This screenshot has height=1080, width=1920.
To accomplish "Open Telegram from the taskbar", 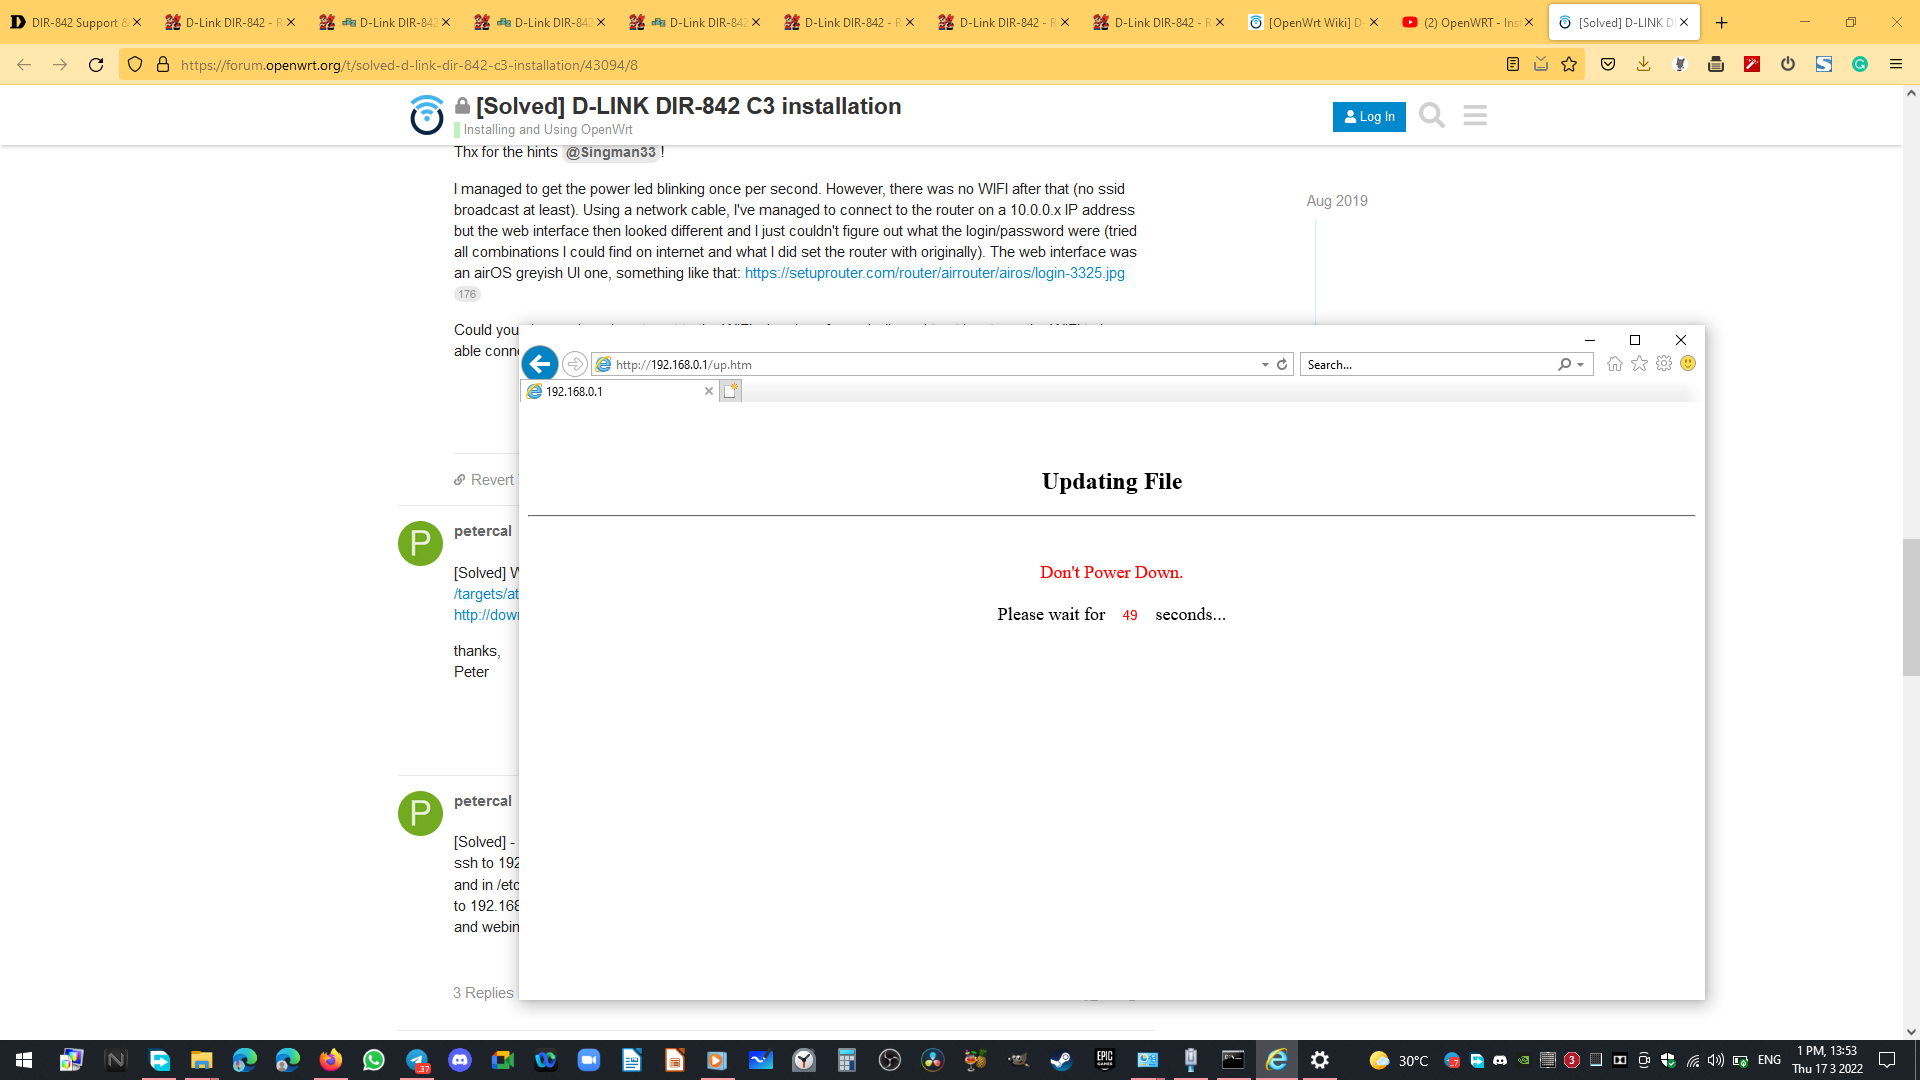I will tap(417, 1060).
